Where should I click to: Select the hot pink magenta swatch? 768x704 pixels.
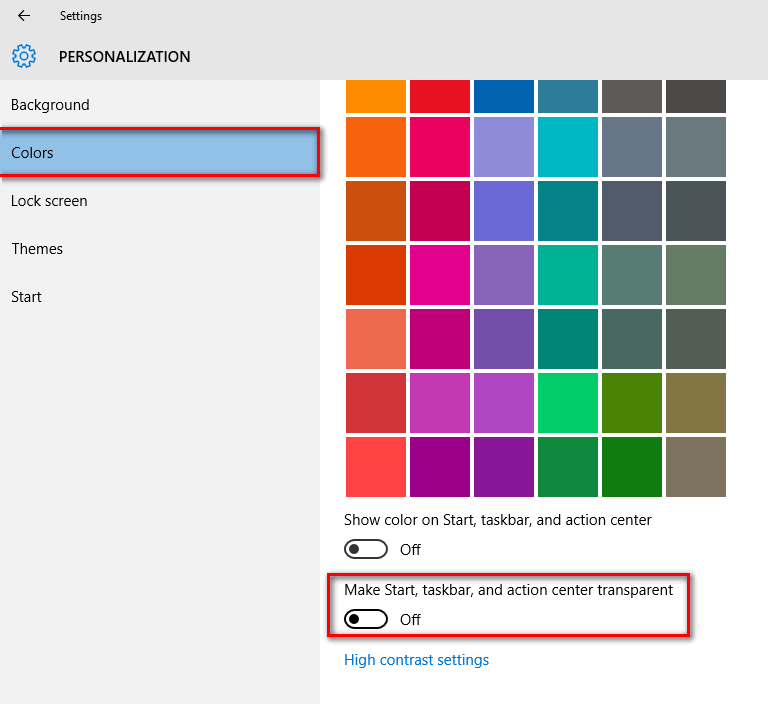[x=440, y=275]
